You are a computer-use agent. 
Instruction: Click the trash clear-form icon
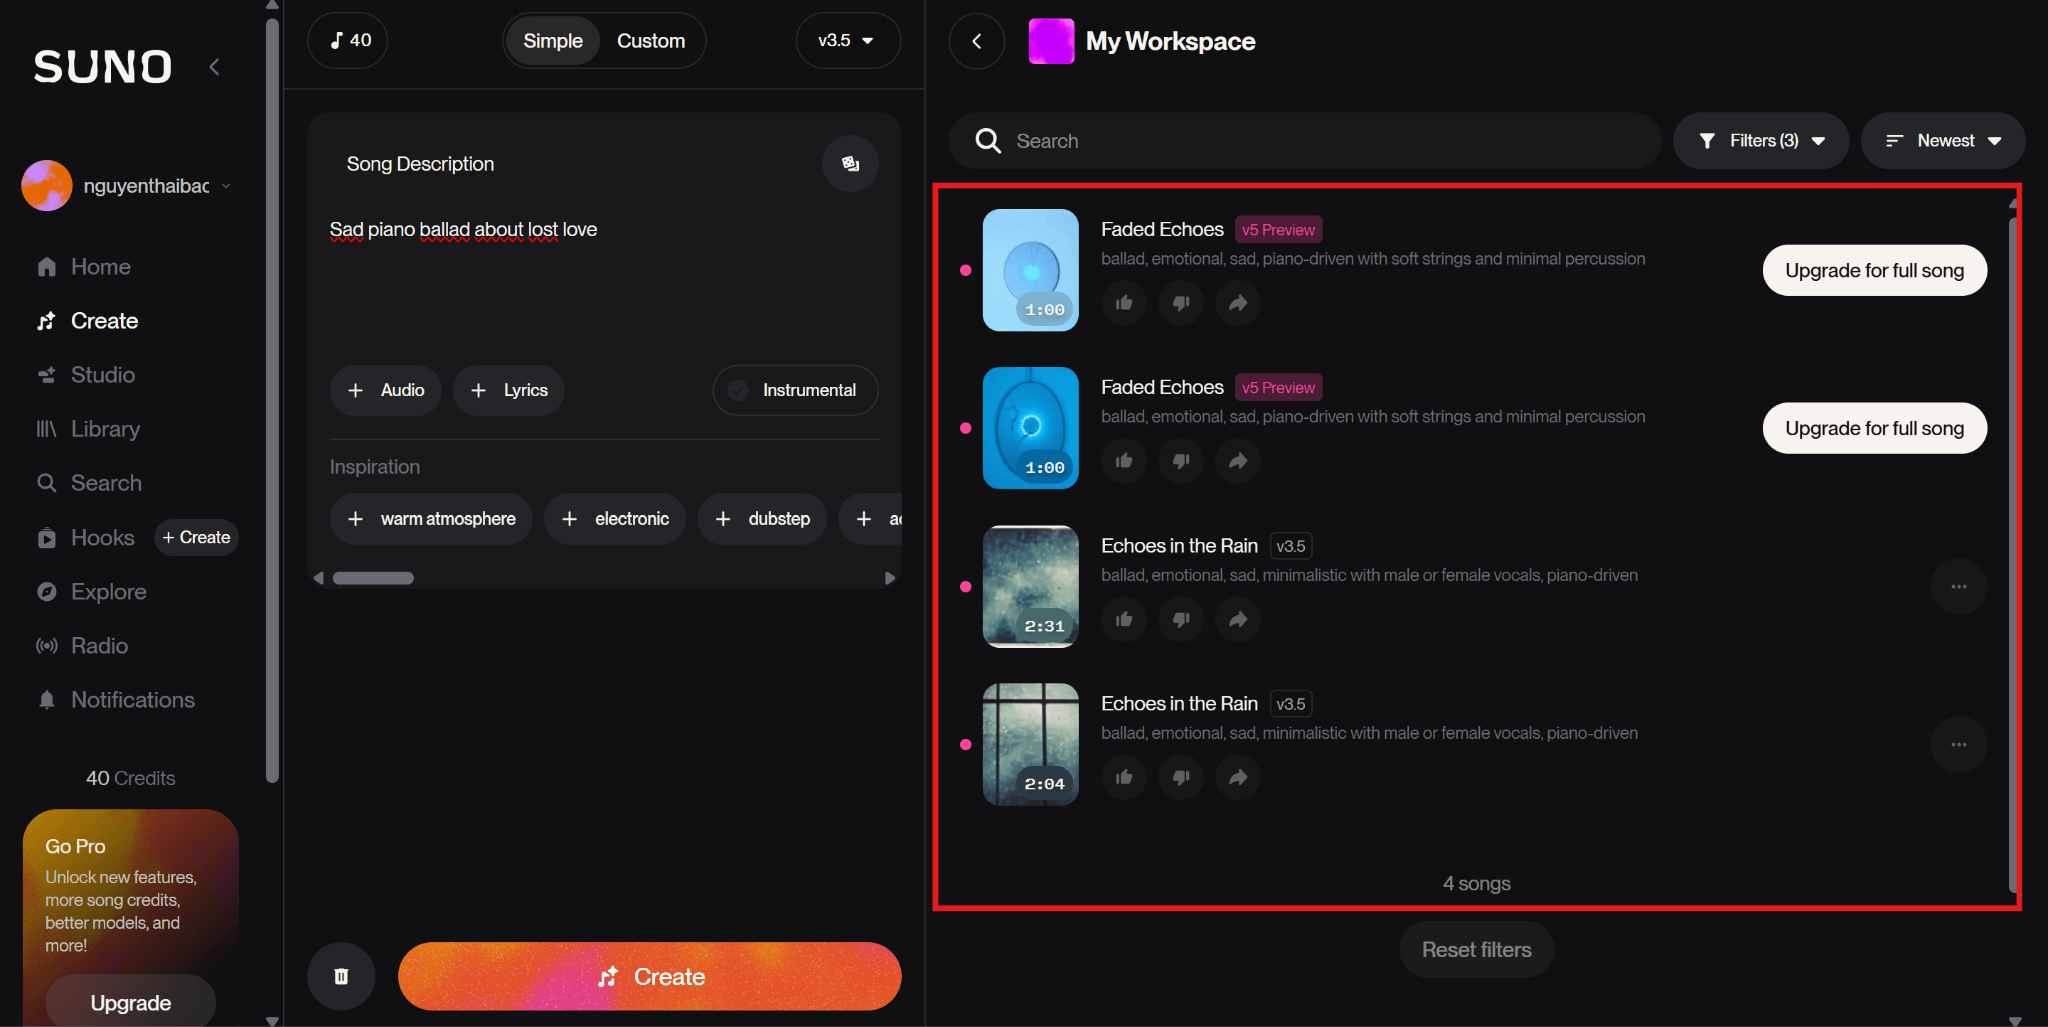tap(341, 976)
